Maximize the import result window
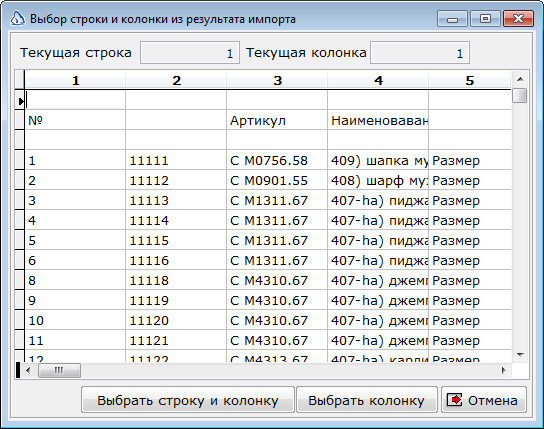Viewport: 544px width, 429px height. click(485, 19)
